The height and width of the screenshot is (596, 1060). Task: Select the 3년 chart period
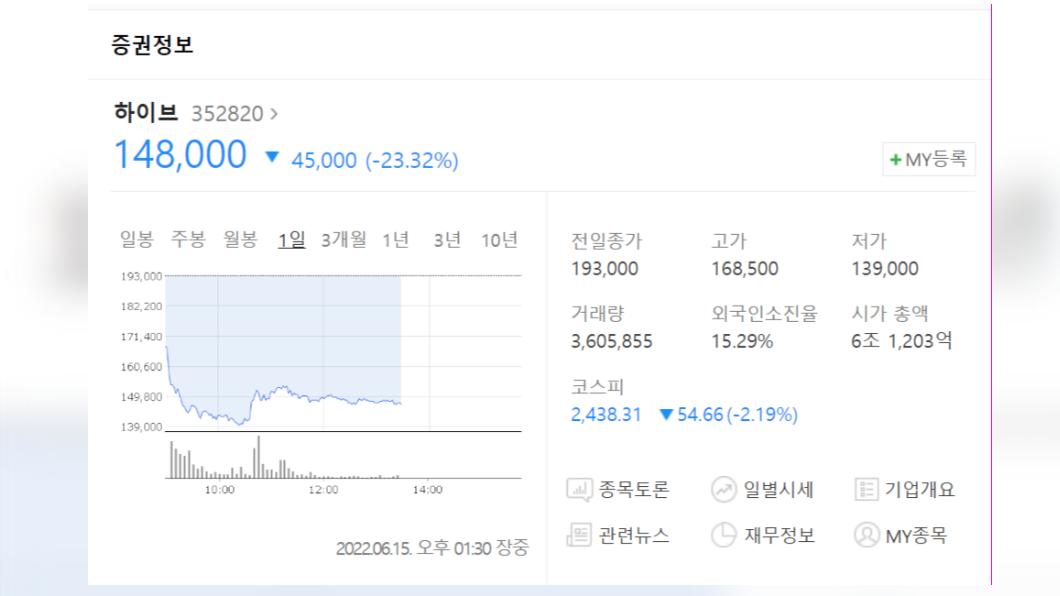447,239
